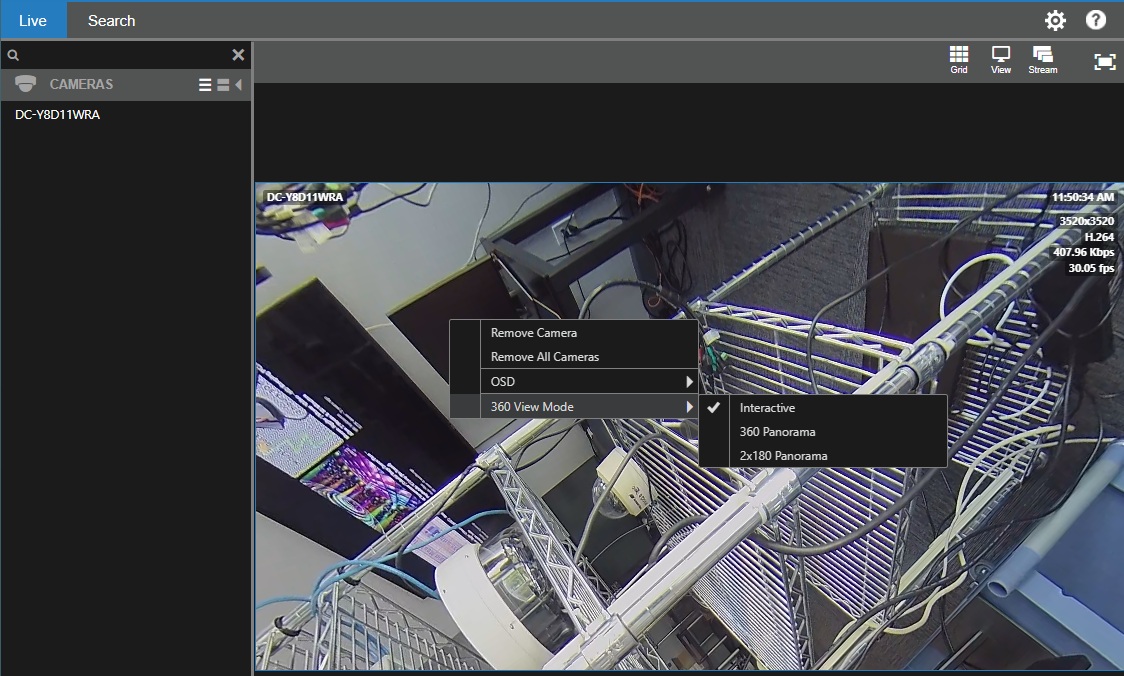1124x676 pixels.
Task: Open the View options icon
Action: pyautogui.click(x=1001, y=60)
